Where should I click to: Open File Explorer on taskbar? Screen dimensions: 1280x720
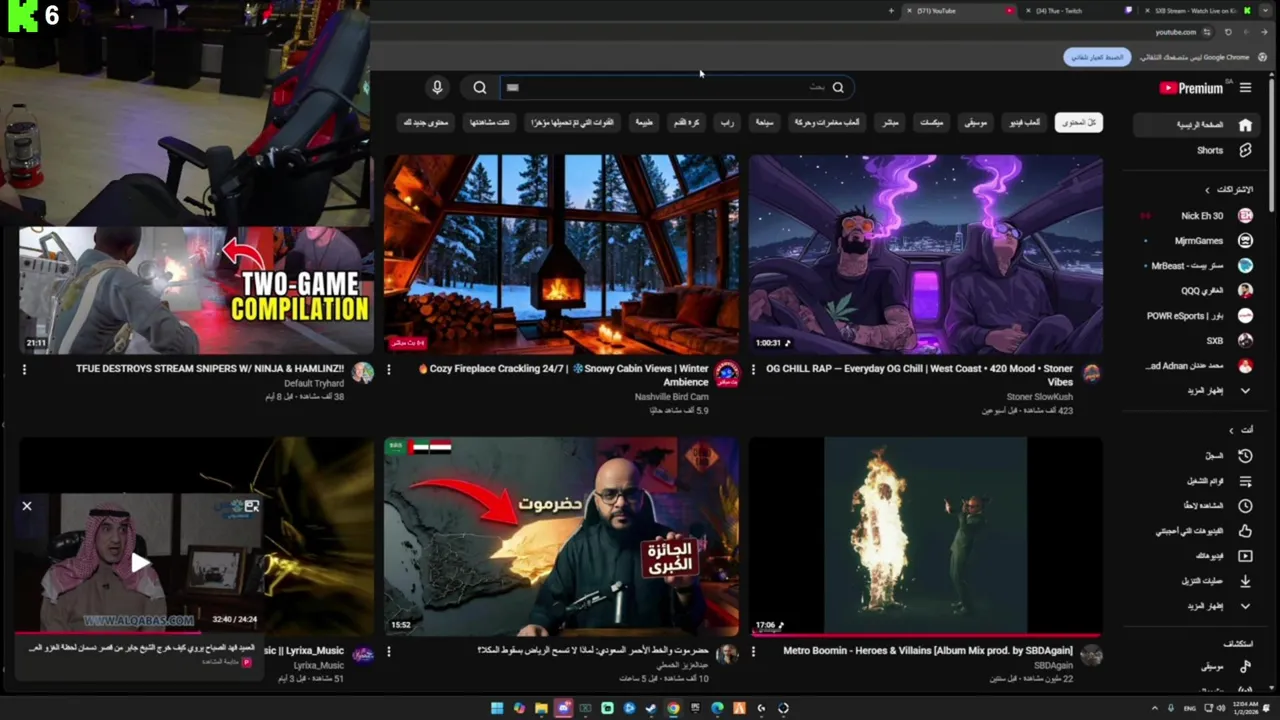tap(541, 708)
